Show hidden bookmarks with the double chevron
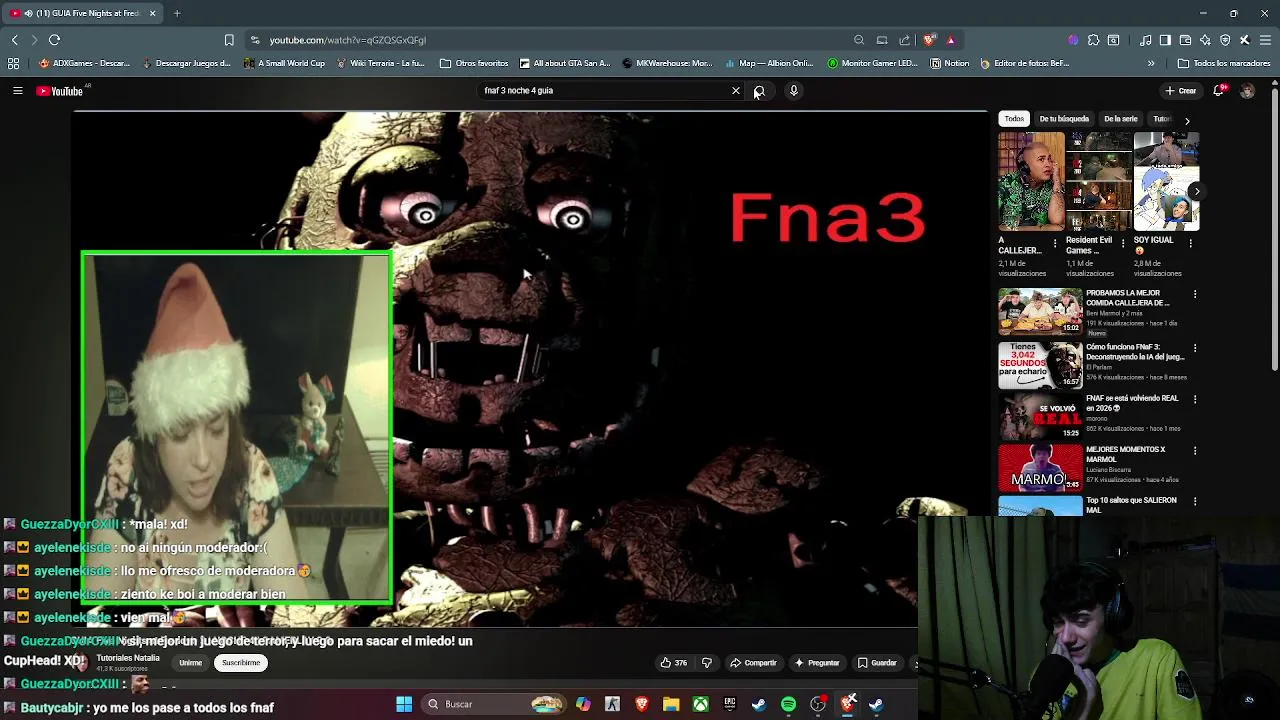Image resolution: width=1280 pixels, height=720 pixels. (1151, 63)
